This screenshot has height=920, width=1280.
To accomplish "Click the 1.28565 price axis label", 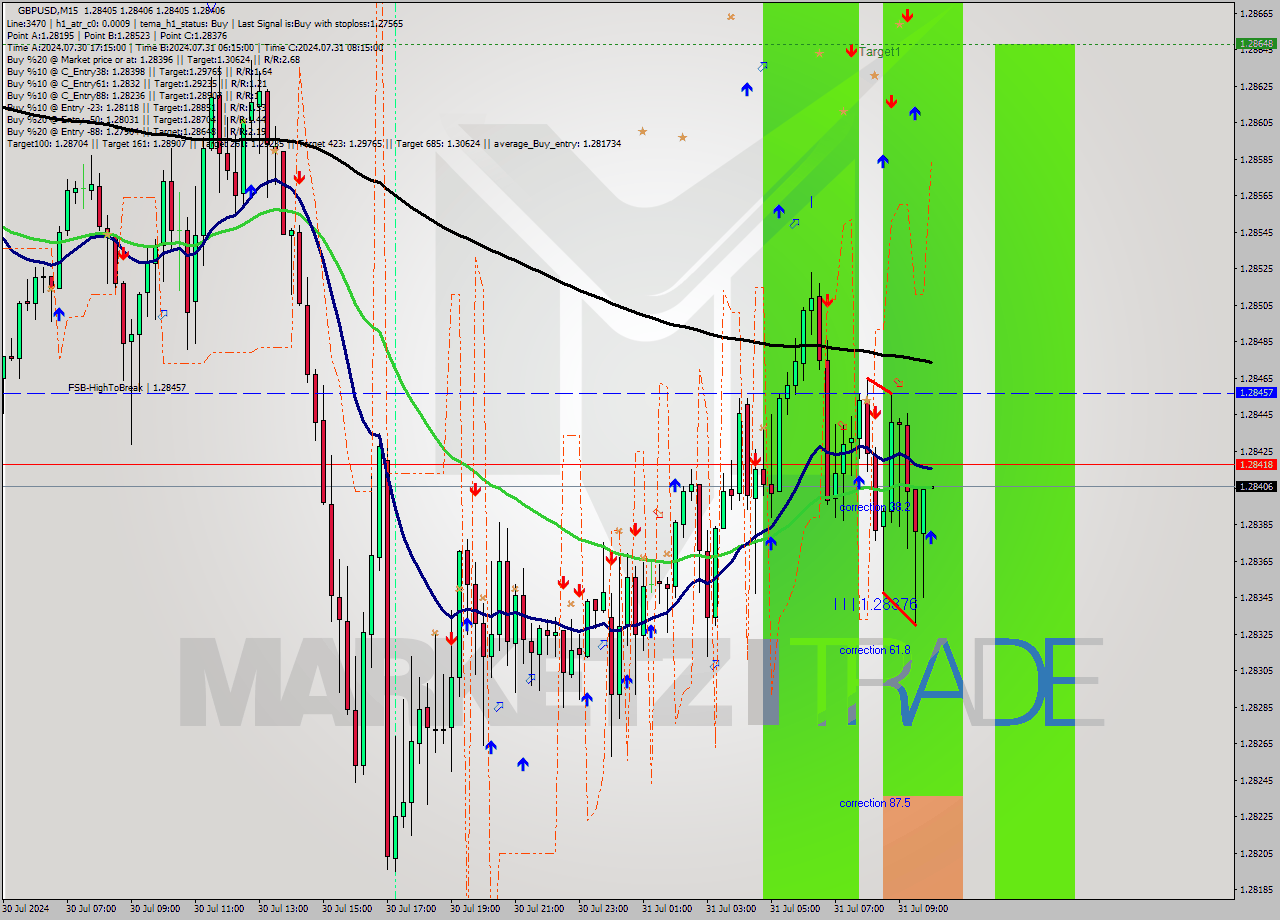I will [x=1256, y=195].
